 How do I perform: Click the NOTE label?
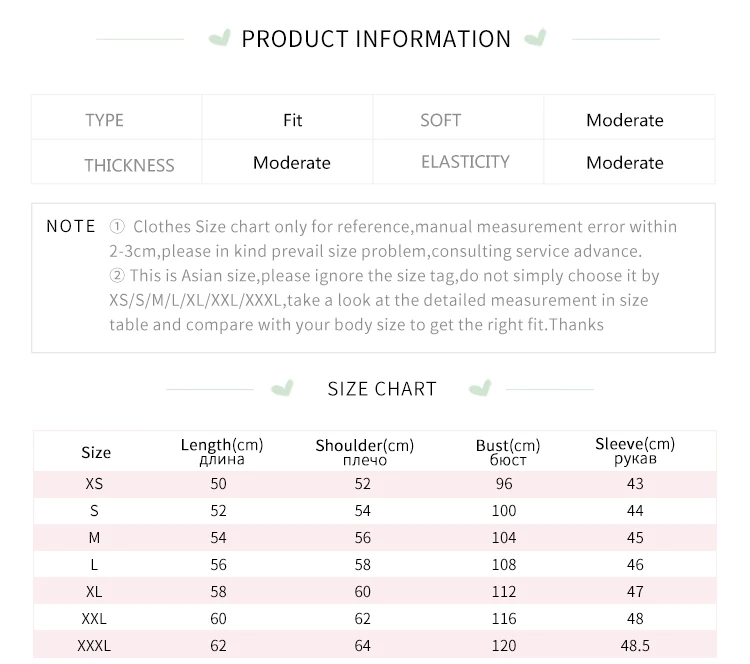71,227
